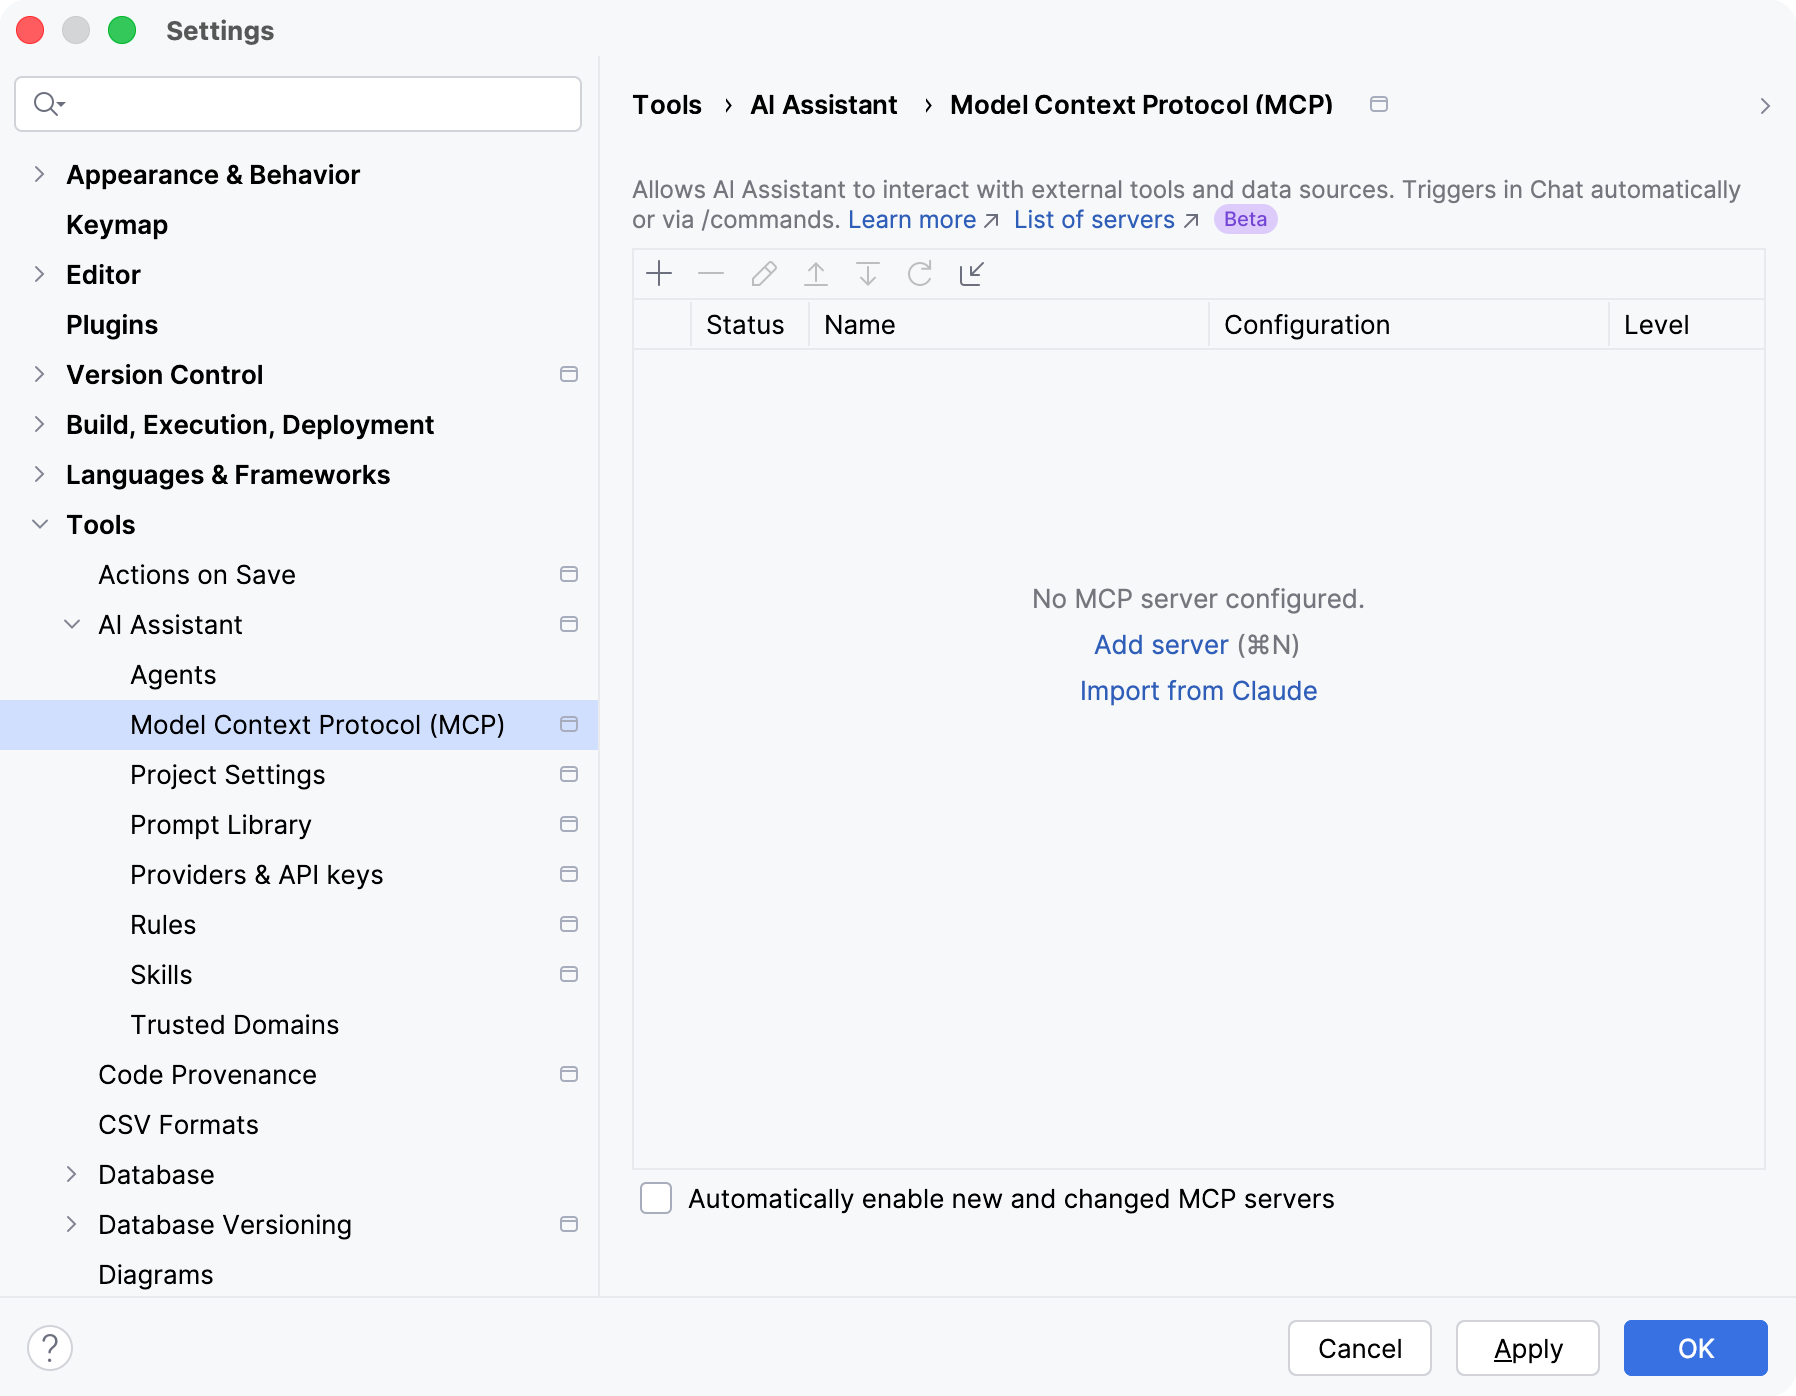The width and height of the screenshot is (1796, 1396).
Task: Collapse the AI Assistant subtree
Action: pyautogui.click(x=72, y=624)
